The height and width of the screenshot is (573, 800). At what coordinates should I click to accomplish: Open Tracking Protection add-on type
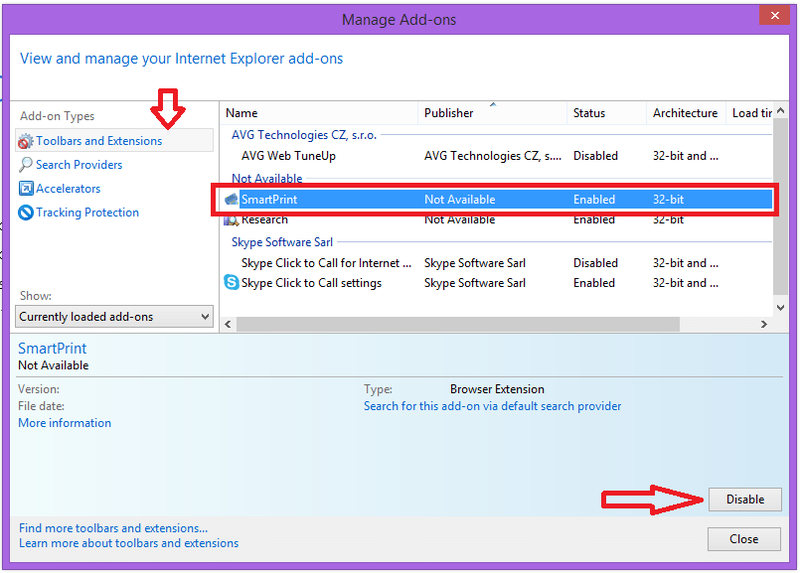[87, 212]
